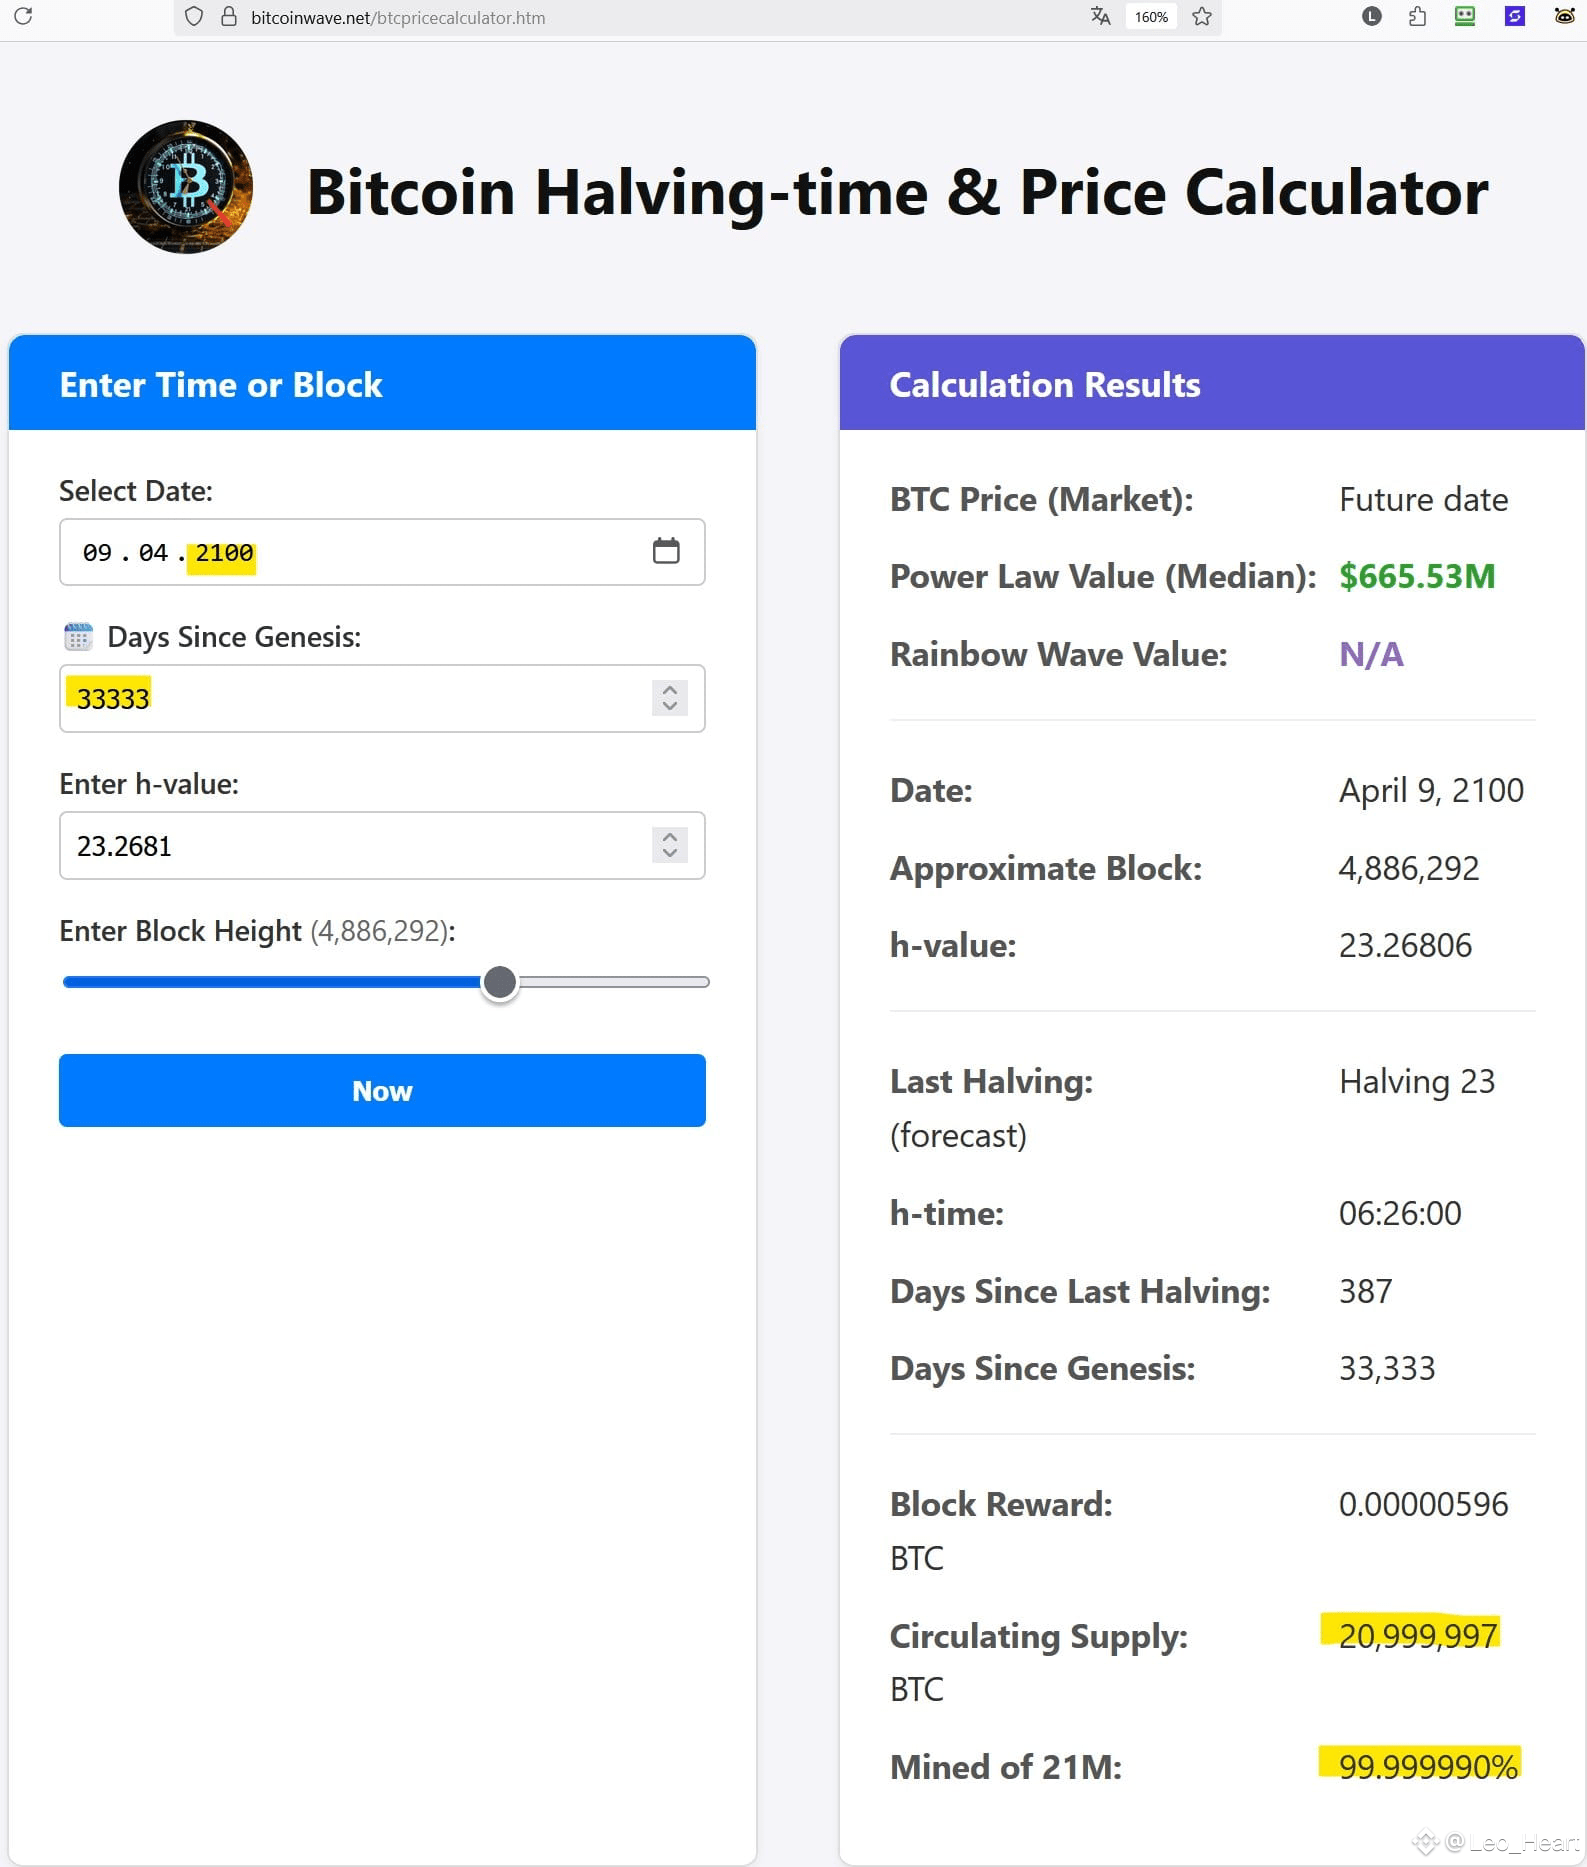The image size is (1587, 1867).
Task: Select the year 2100 in date field
Action: (x=223, y=552)
